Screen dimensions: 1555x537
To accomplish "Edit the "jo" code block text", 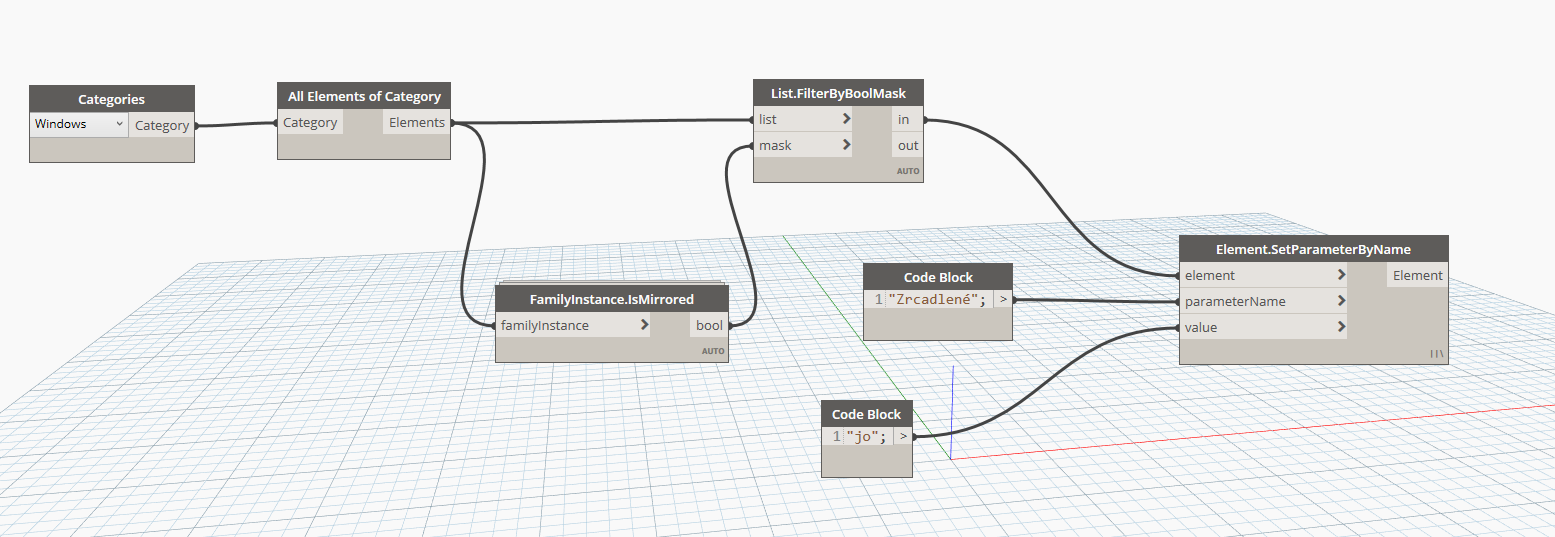I will tap(866, 437).
